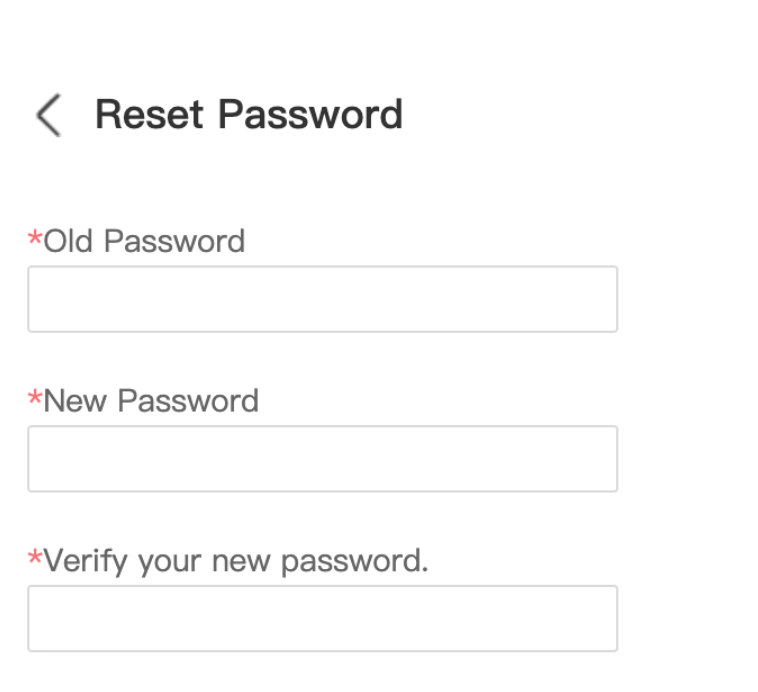Select the Verify your new password field
Viewport: 758px width, 692px height.
click(322, 619)
